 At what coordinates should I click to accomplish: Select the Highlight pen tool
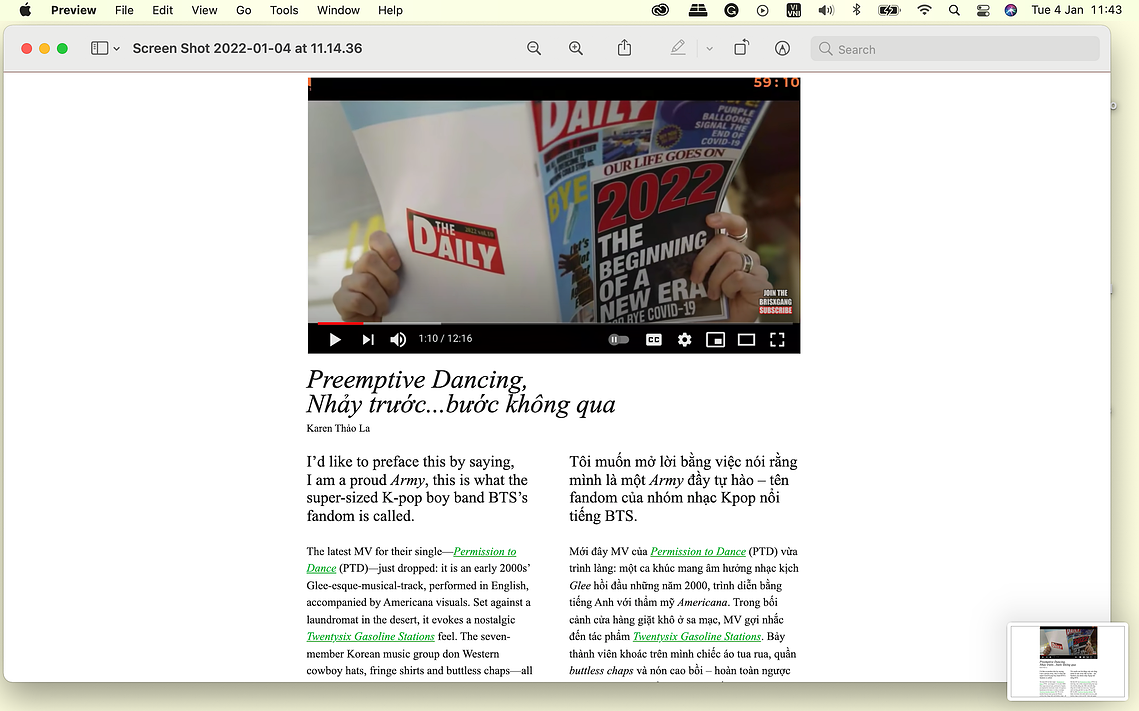[x=678, y=48]
